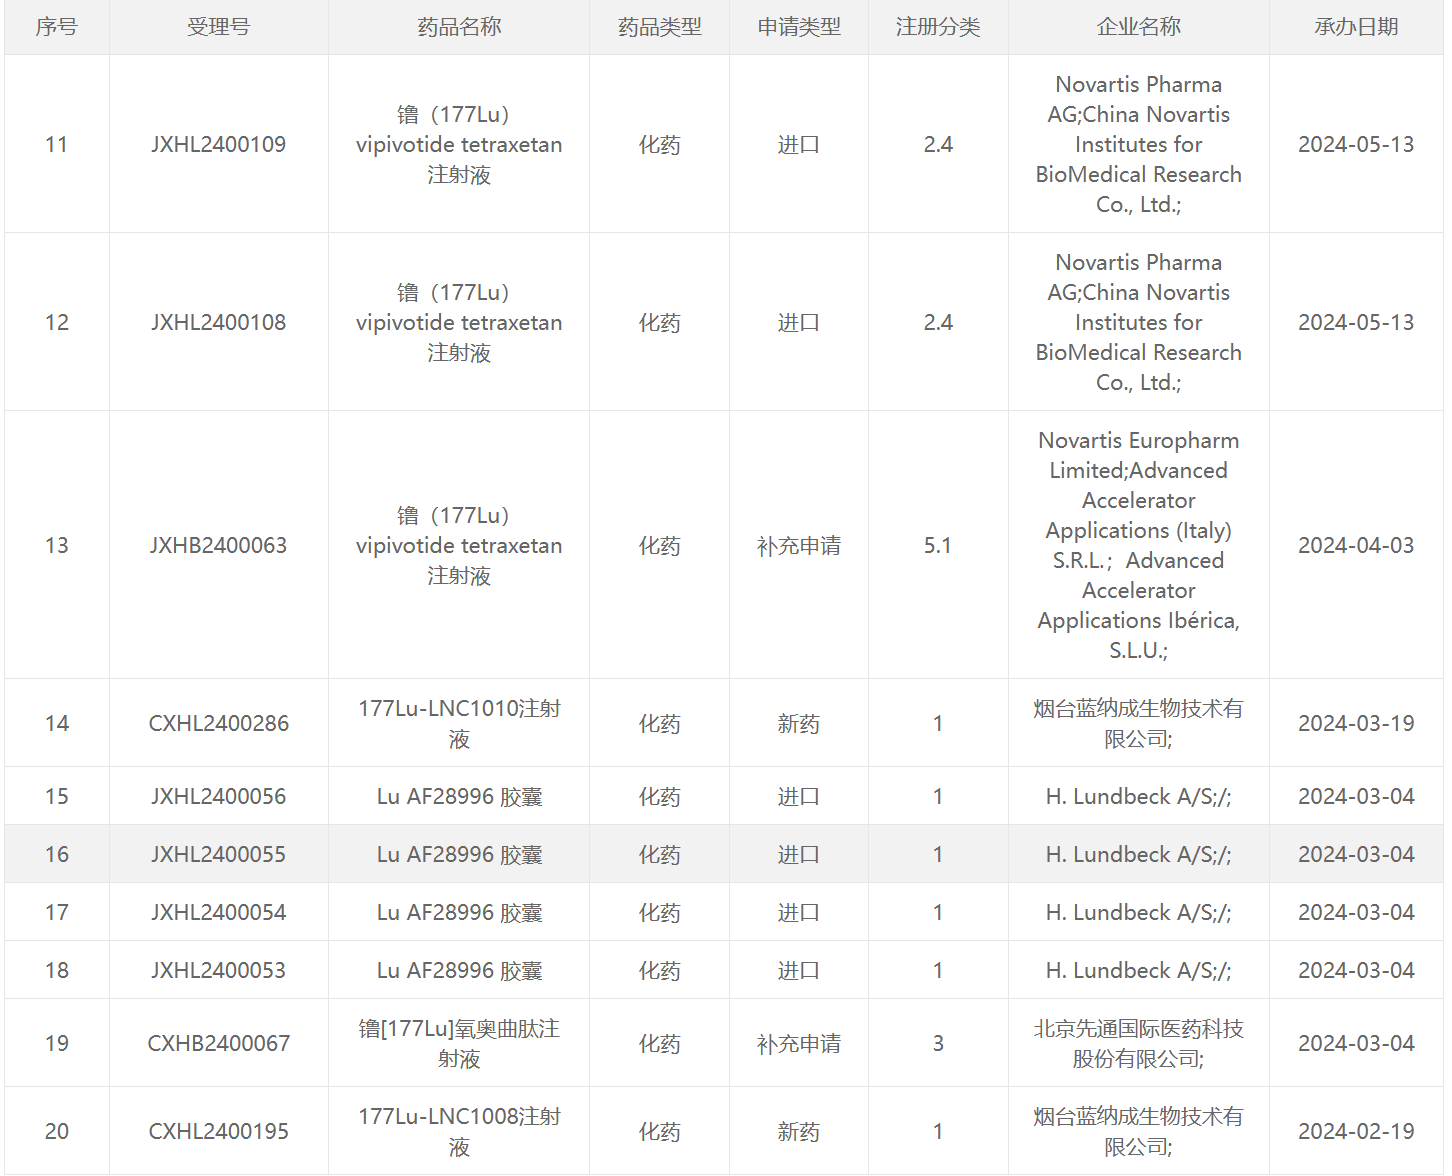Click the 企业名称 column header
The width and height of the screenshot is (1452, 1176).
tap(1138, 27)
